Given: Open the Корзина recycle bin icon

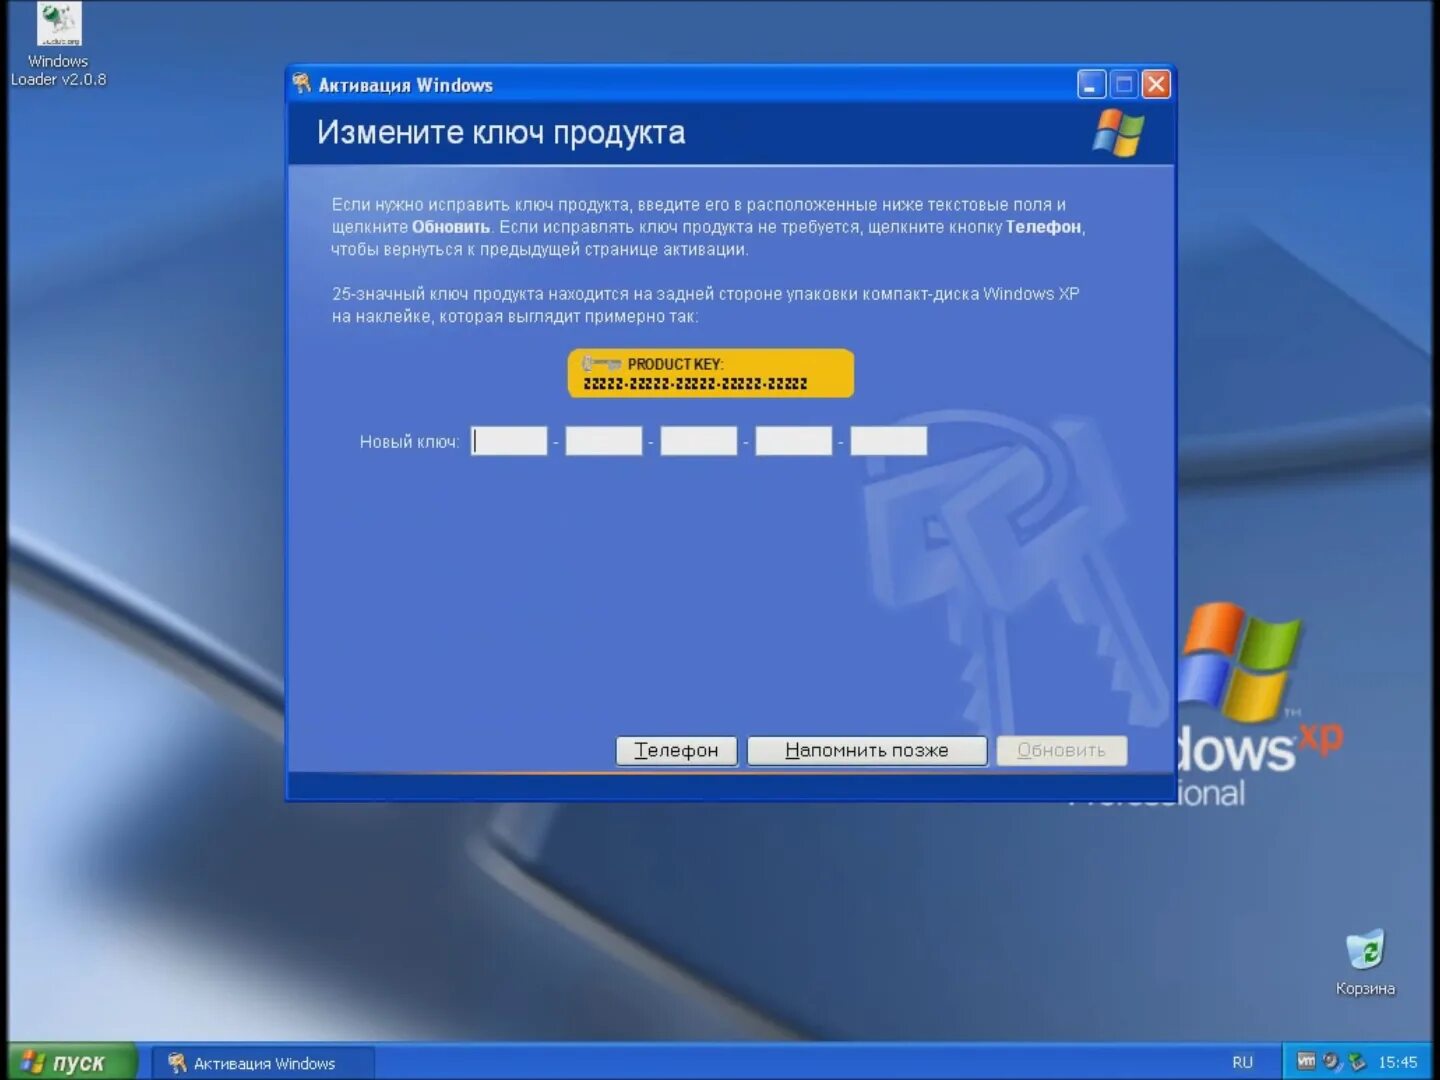Looking at the screenshot, I should [1365, 963].
